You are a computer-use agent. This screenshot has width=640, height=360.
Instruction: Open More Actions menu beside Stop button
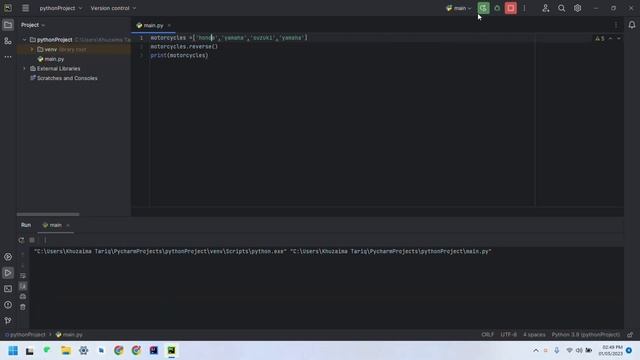524,8
